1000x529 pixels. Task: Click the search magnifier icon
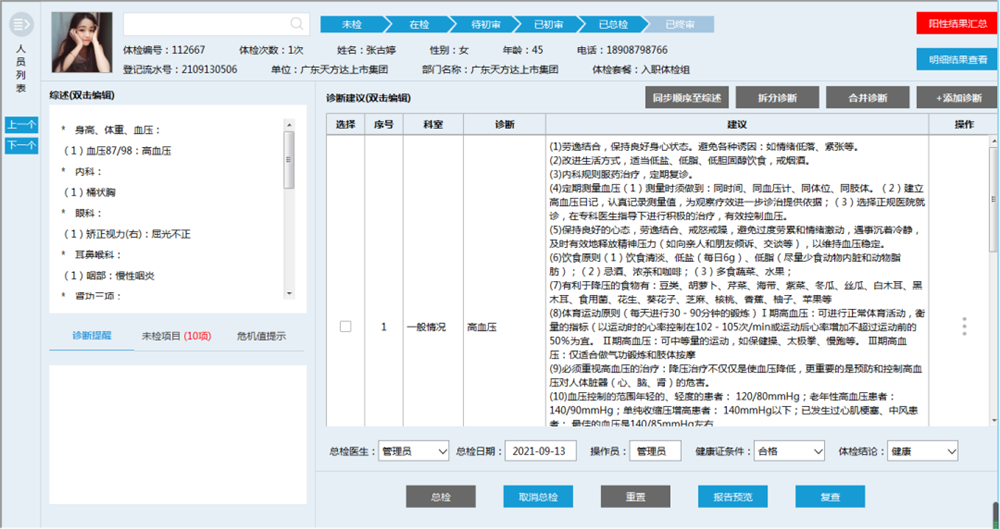[x=298, y=24]
